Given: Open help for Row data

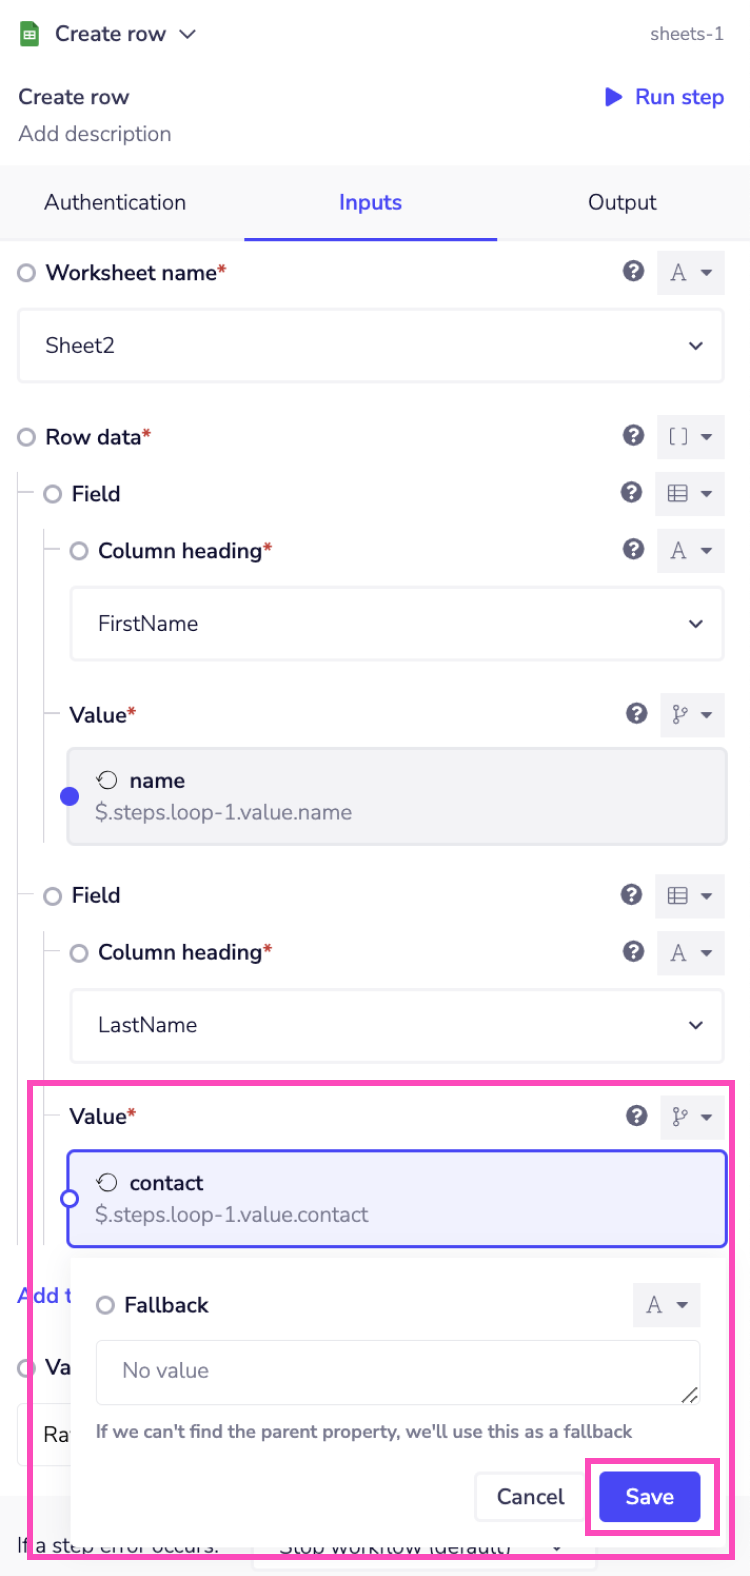Looking at the screenshot, I should point(633,435).
